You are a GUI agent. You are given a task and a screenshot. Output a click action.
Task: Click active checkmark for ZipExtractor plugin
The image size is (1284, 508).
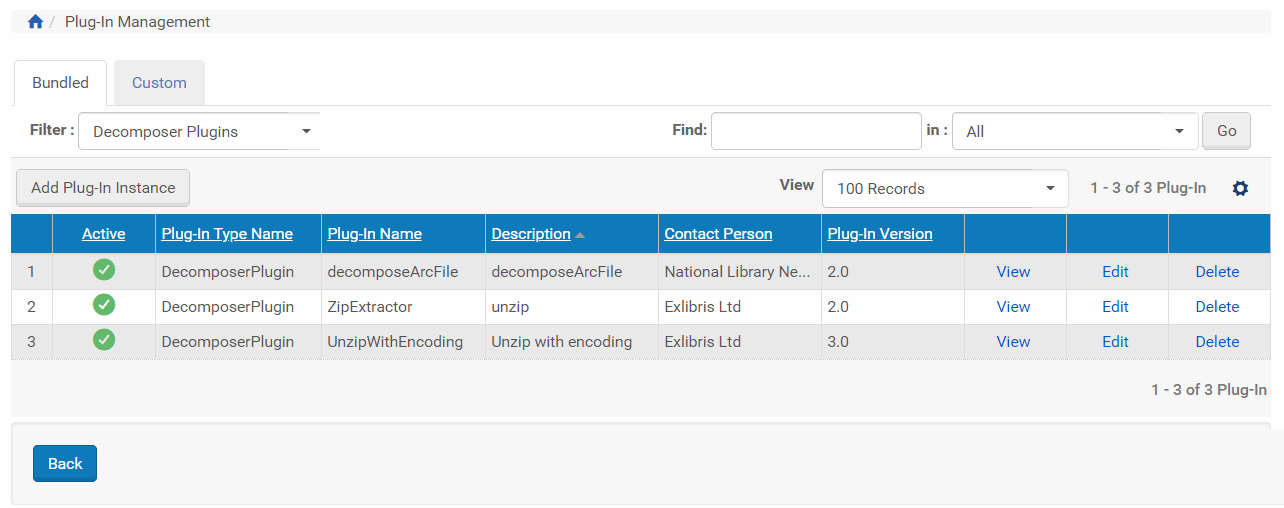click(x=104, y=305)
